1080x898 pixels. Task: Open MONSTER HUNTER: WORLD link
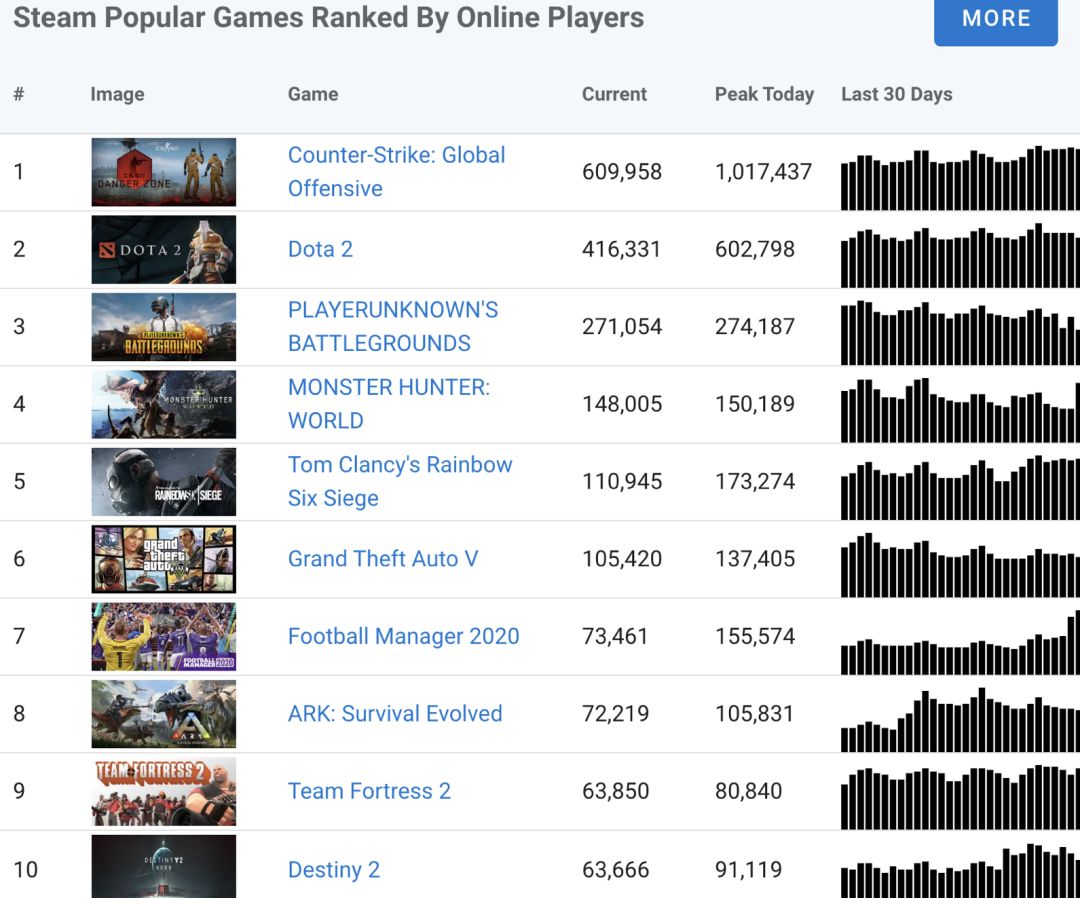point(388,404)
